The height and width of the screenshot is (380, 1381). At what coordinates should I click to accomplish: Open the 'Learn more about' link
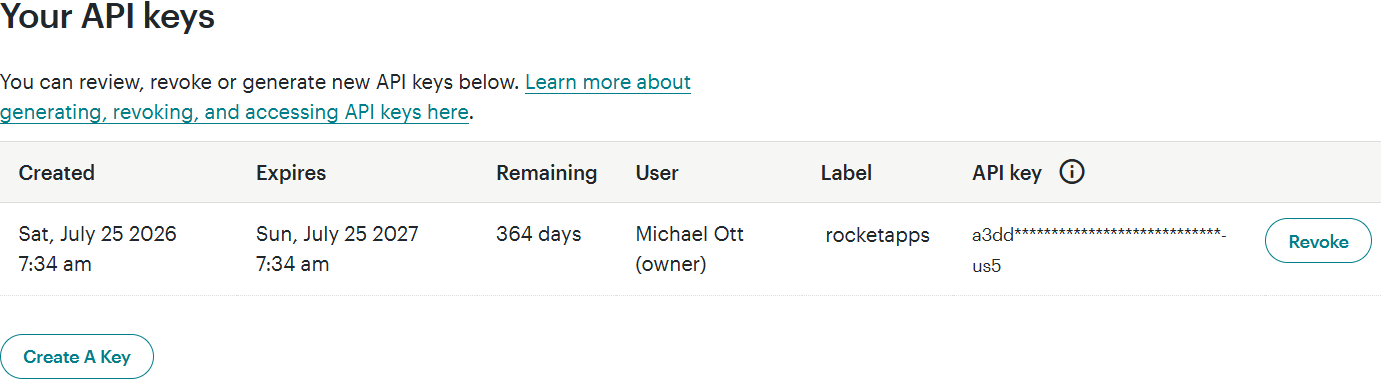608,81
